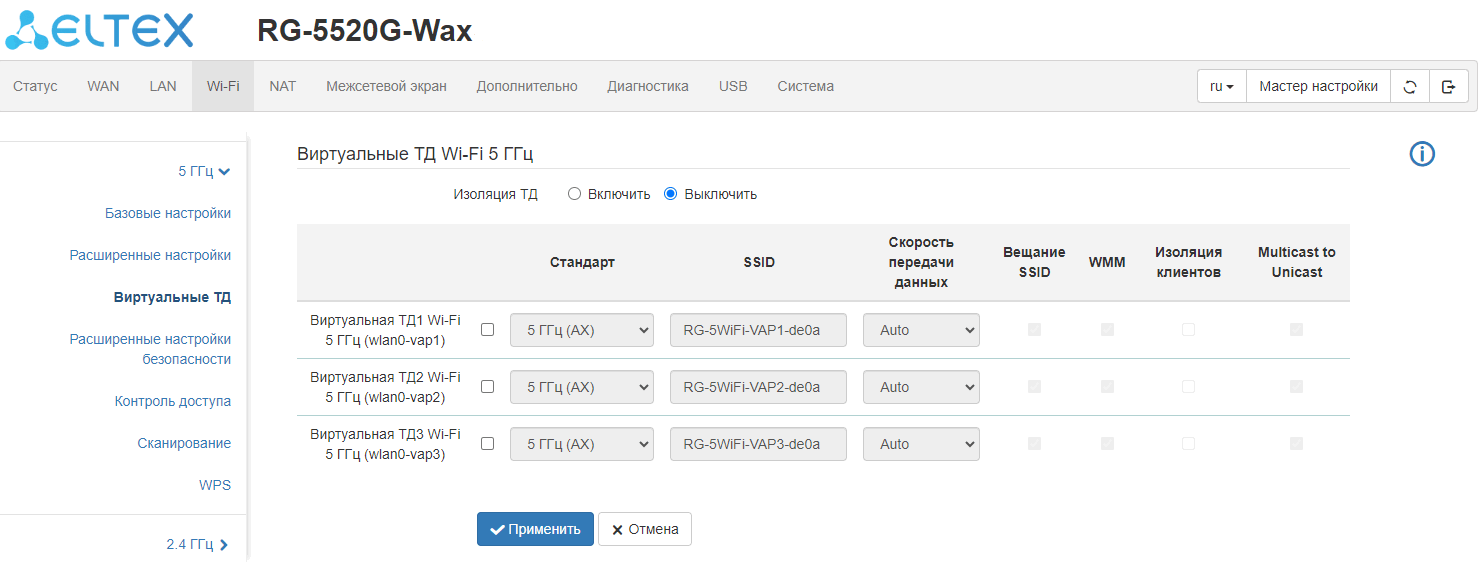
Task: Open Мастер настройки wizard
Action: tap(1318, 86)
